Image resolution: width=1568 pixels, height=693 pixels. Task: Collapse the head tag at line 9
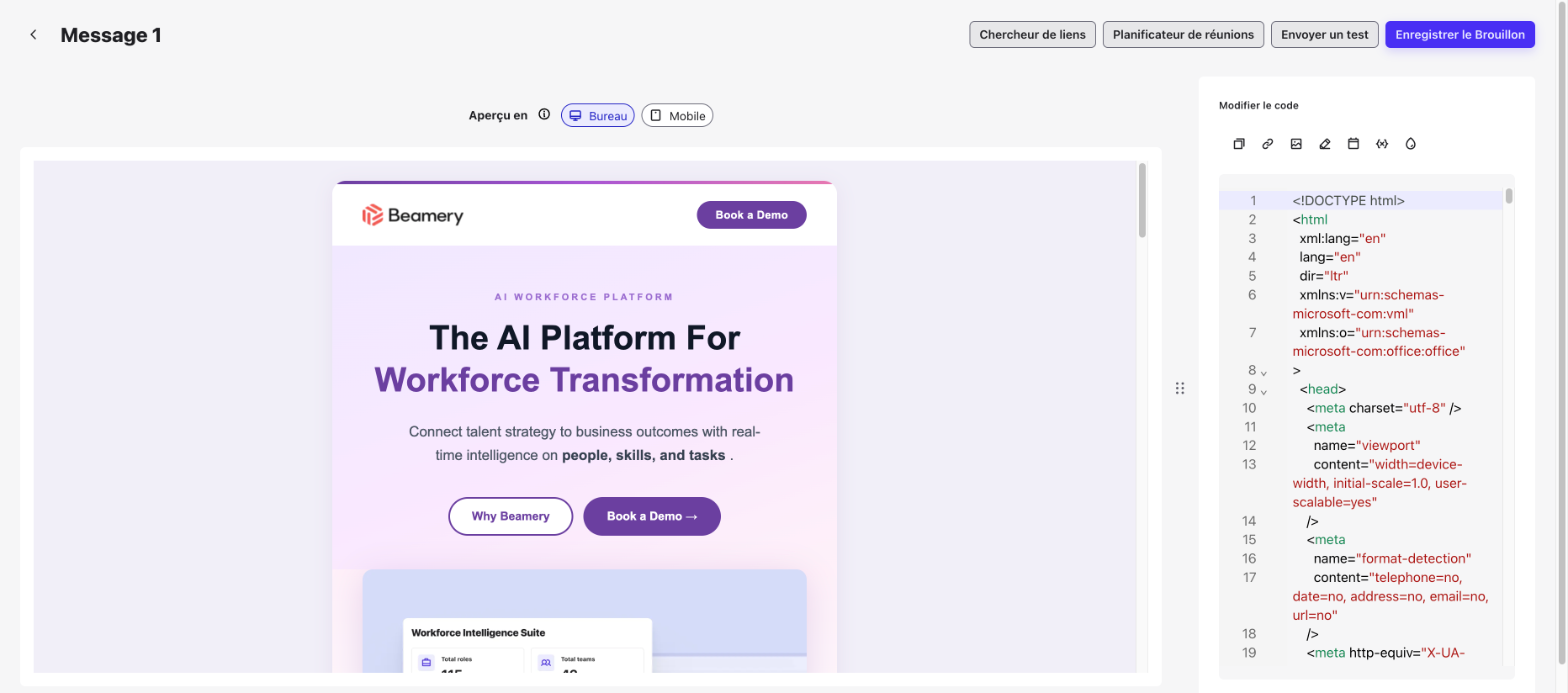[x=1263, y=391]
